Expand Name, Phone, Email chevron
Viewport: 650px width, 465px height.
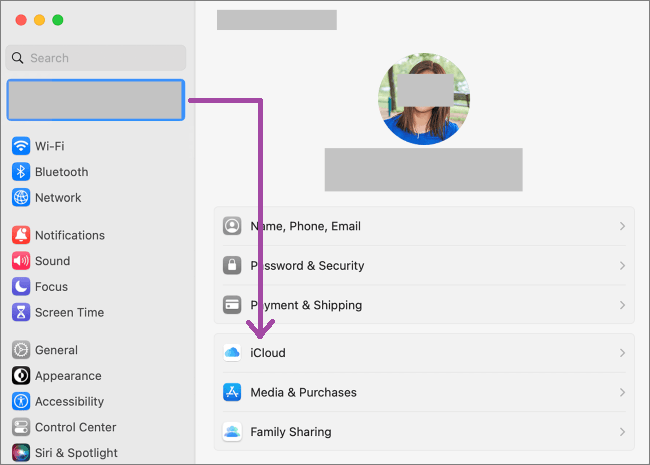[622, 226]
